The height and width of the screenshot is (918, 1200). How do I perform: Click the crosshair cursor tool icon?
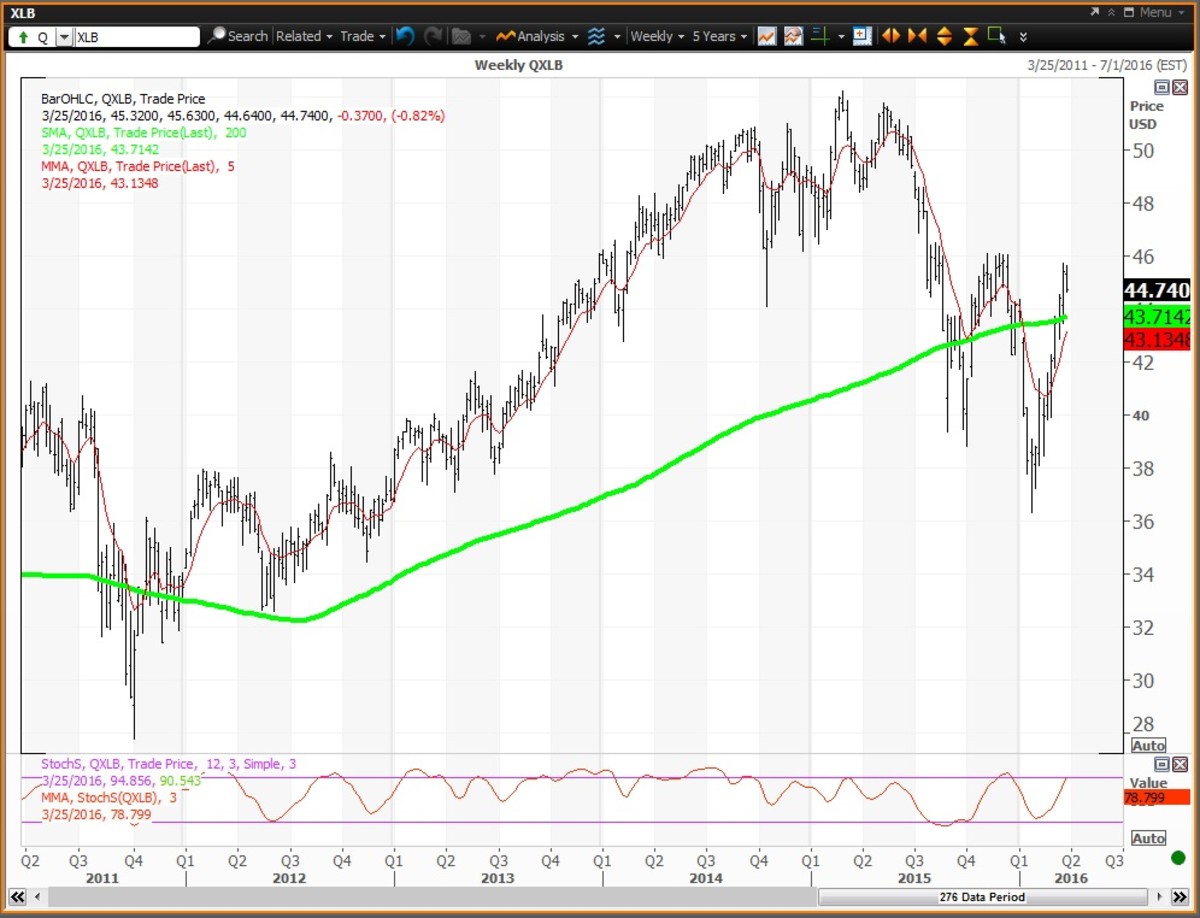coord(820,36)
